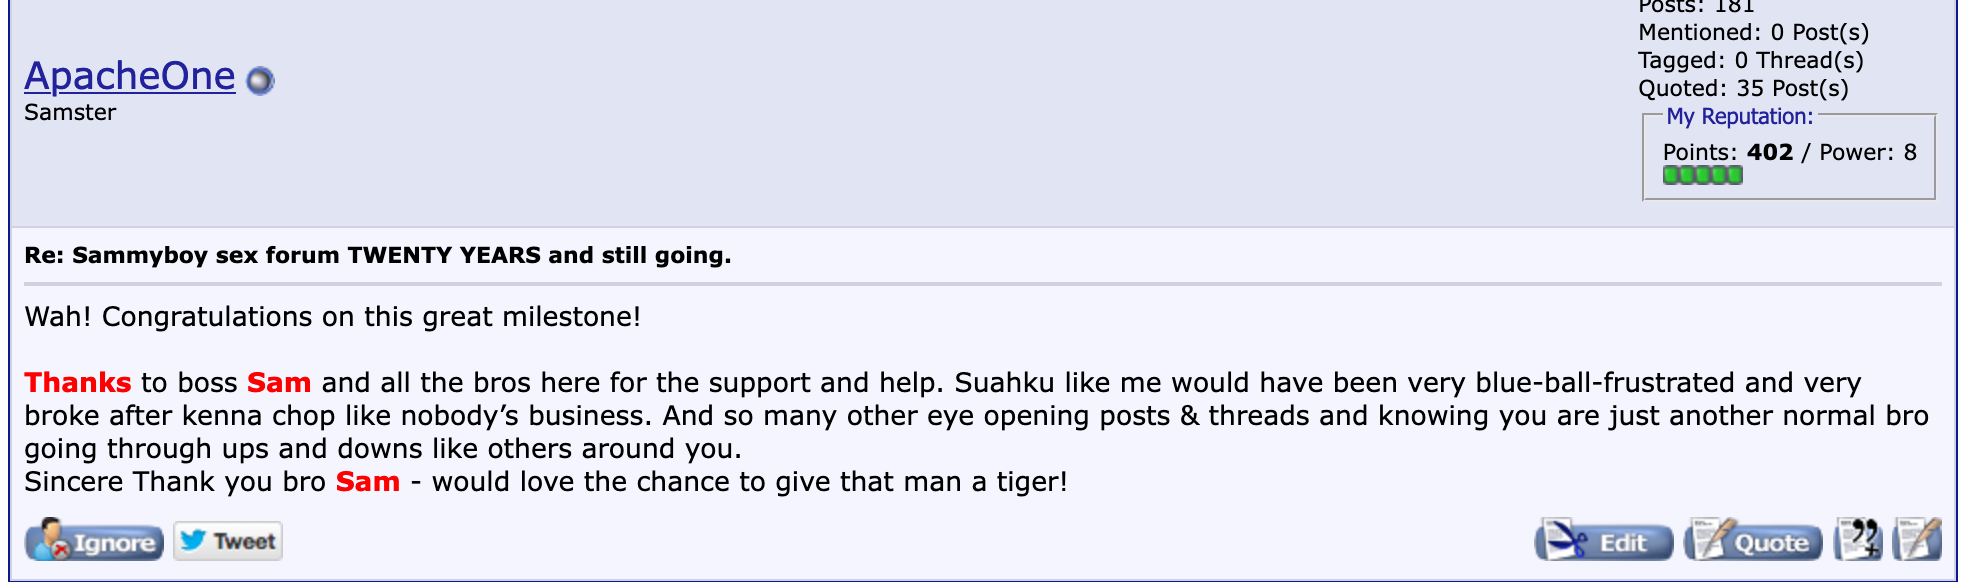Click the red highlighted word Thanks
Viewport: 1962px width, 582px height.
coord(78,383)
